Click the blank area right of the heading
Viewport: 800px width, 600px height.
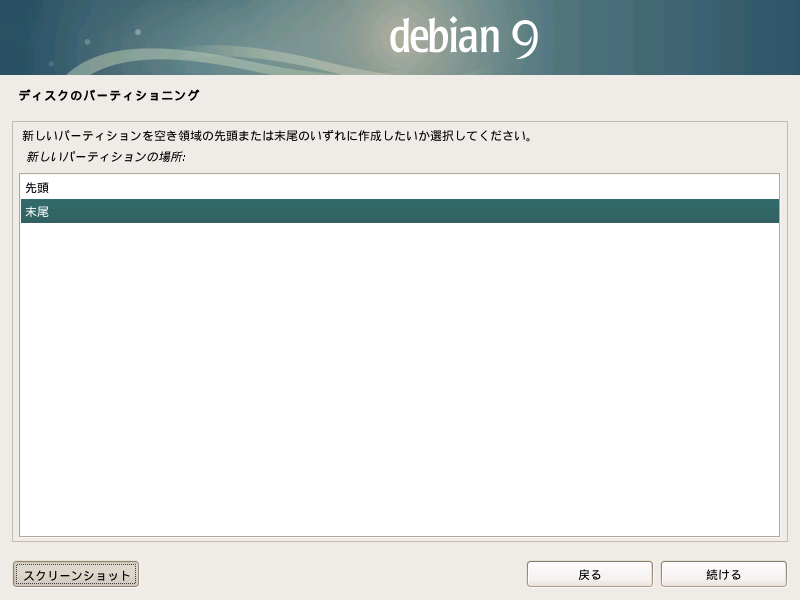point(500,96)
